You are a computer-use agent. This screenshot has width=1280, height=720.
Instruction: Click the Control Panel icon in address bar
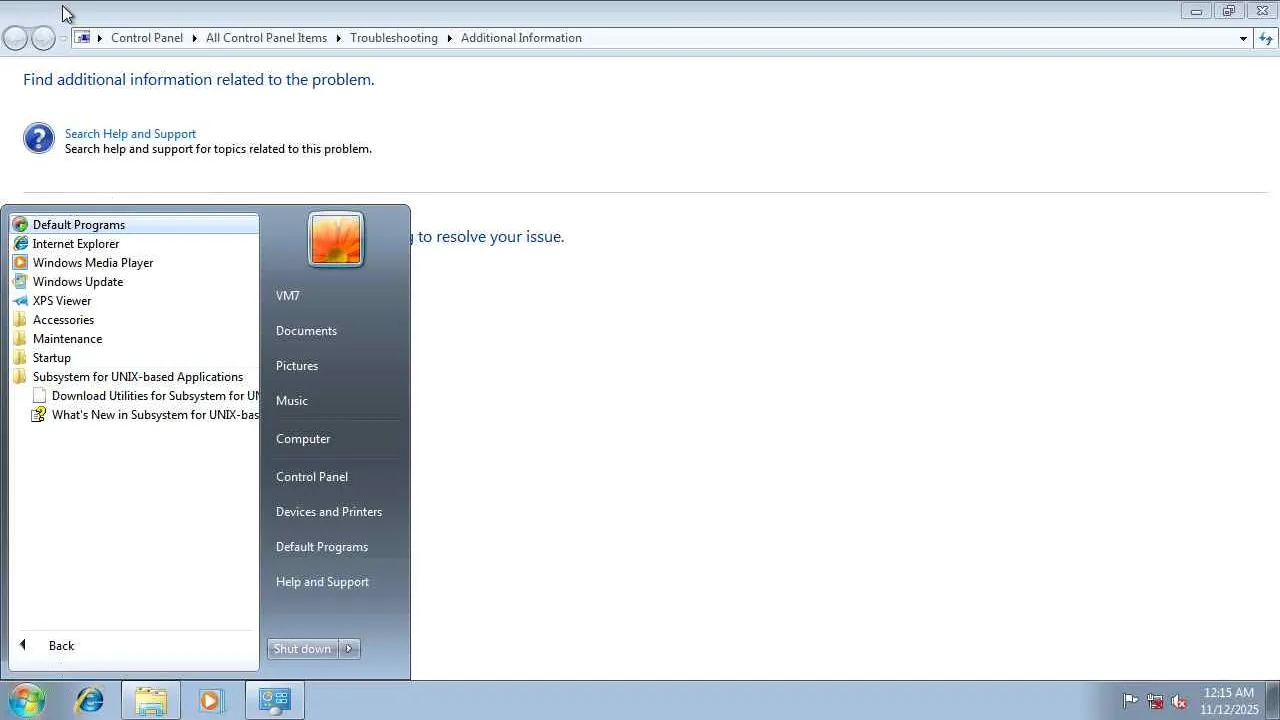83,38
